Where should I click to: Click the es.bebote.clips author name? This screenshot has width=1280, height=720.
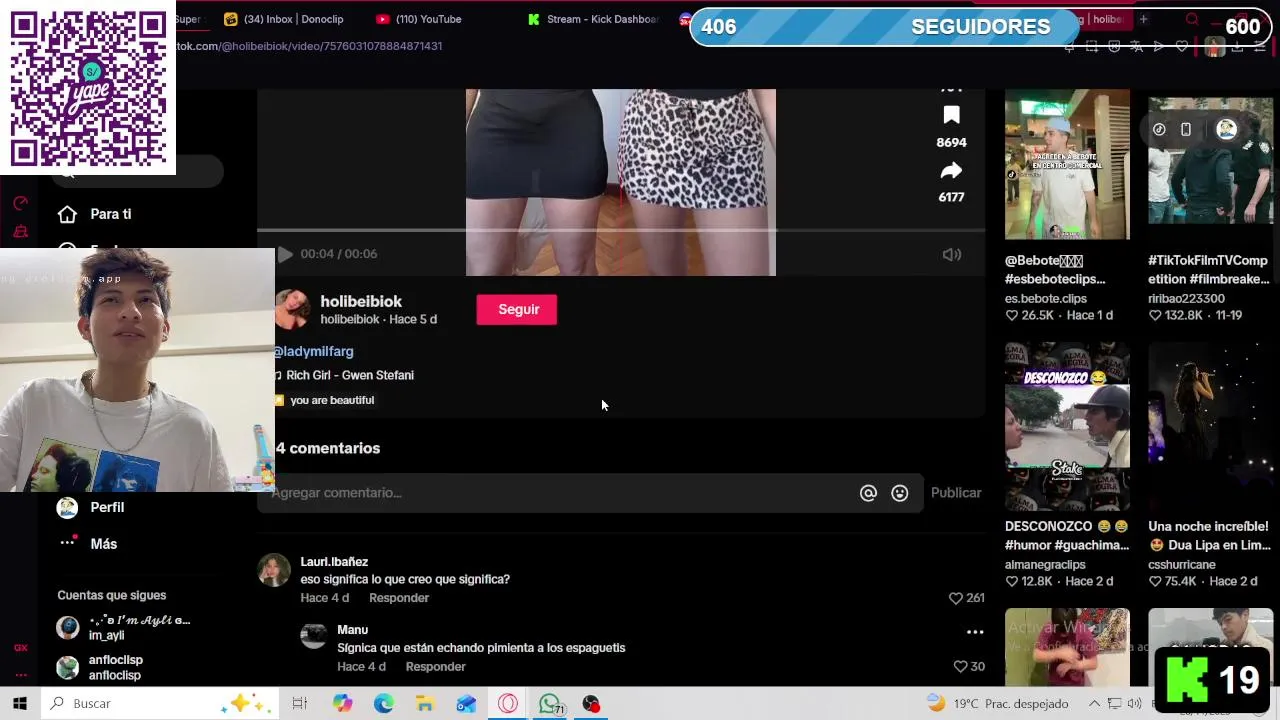pos(1045,299)
